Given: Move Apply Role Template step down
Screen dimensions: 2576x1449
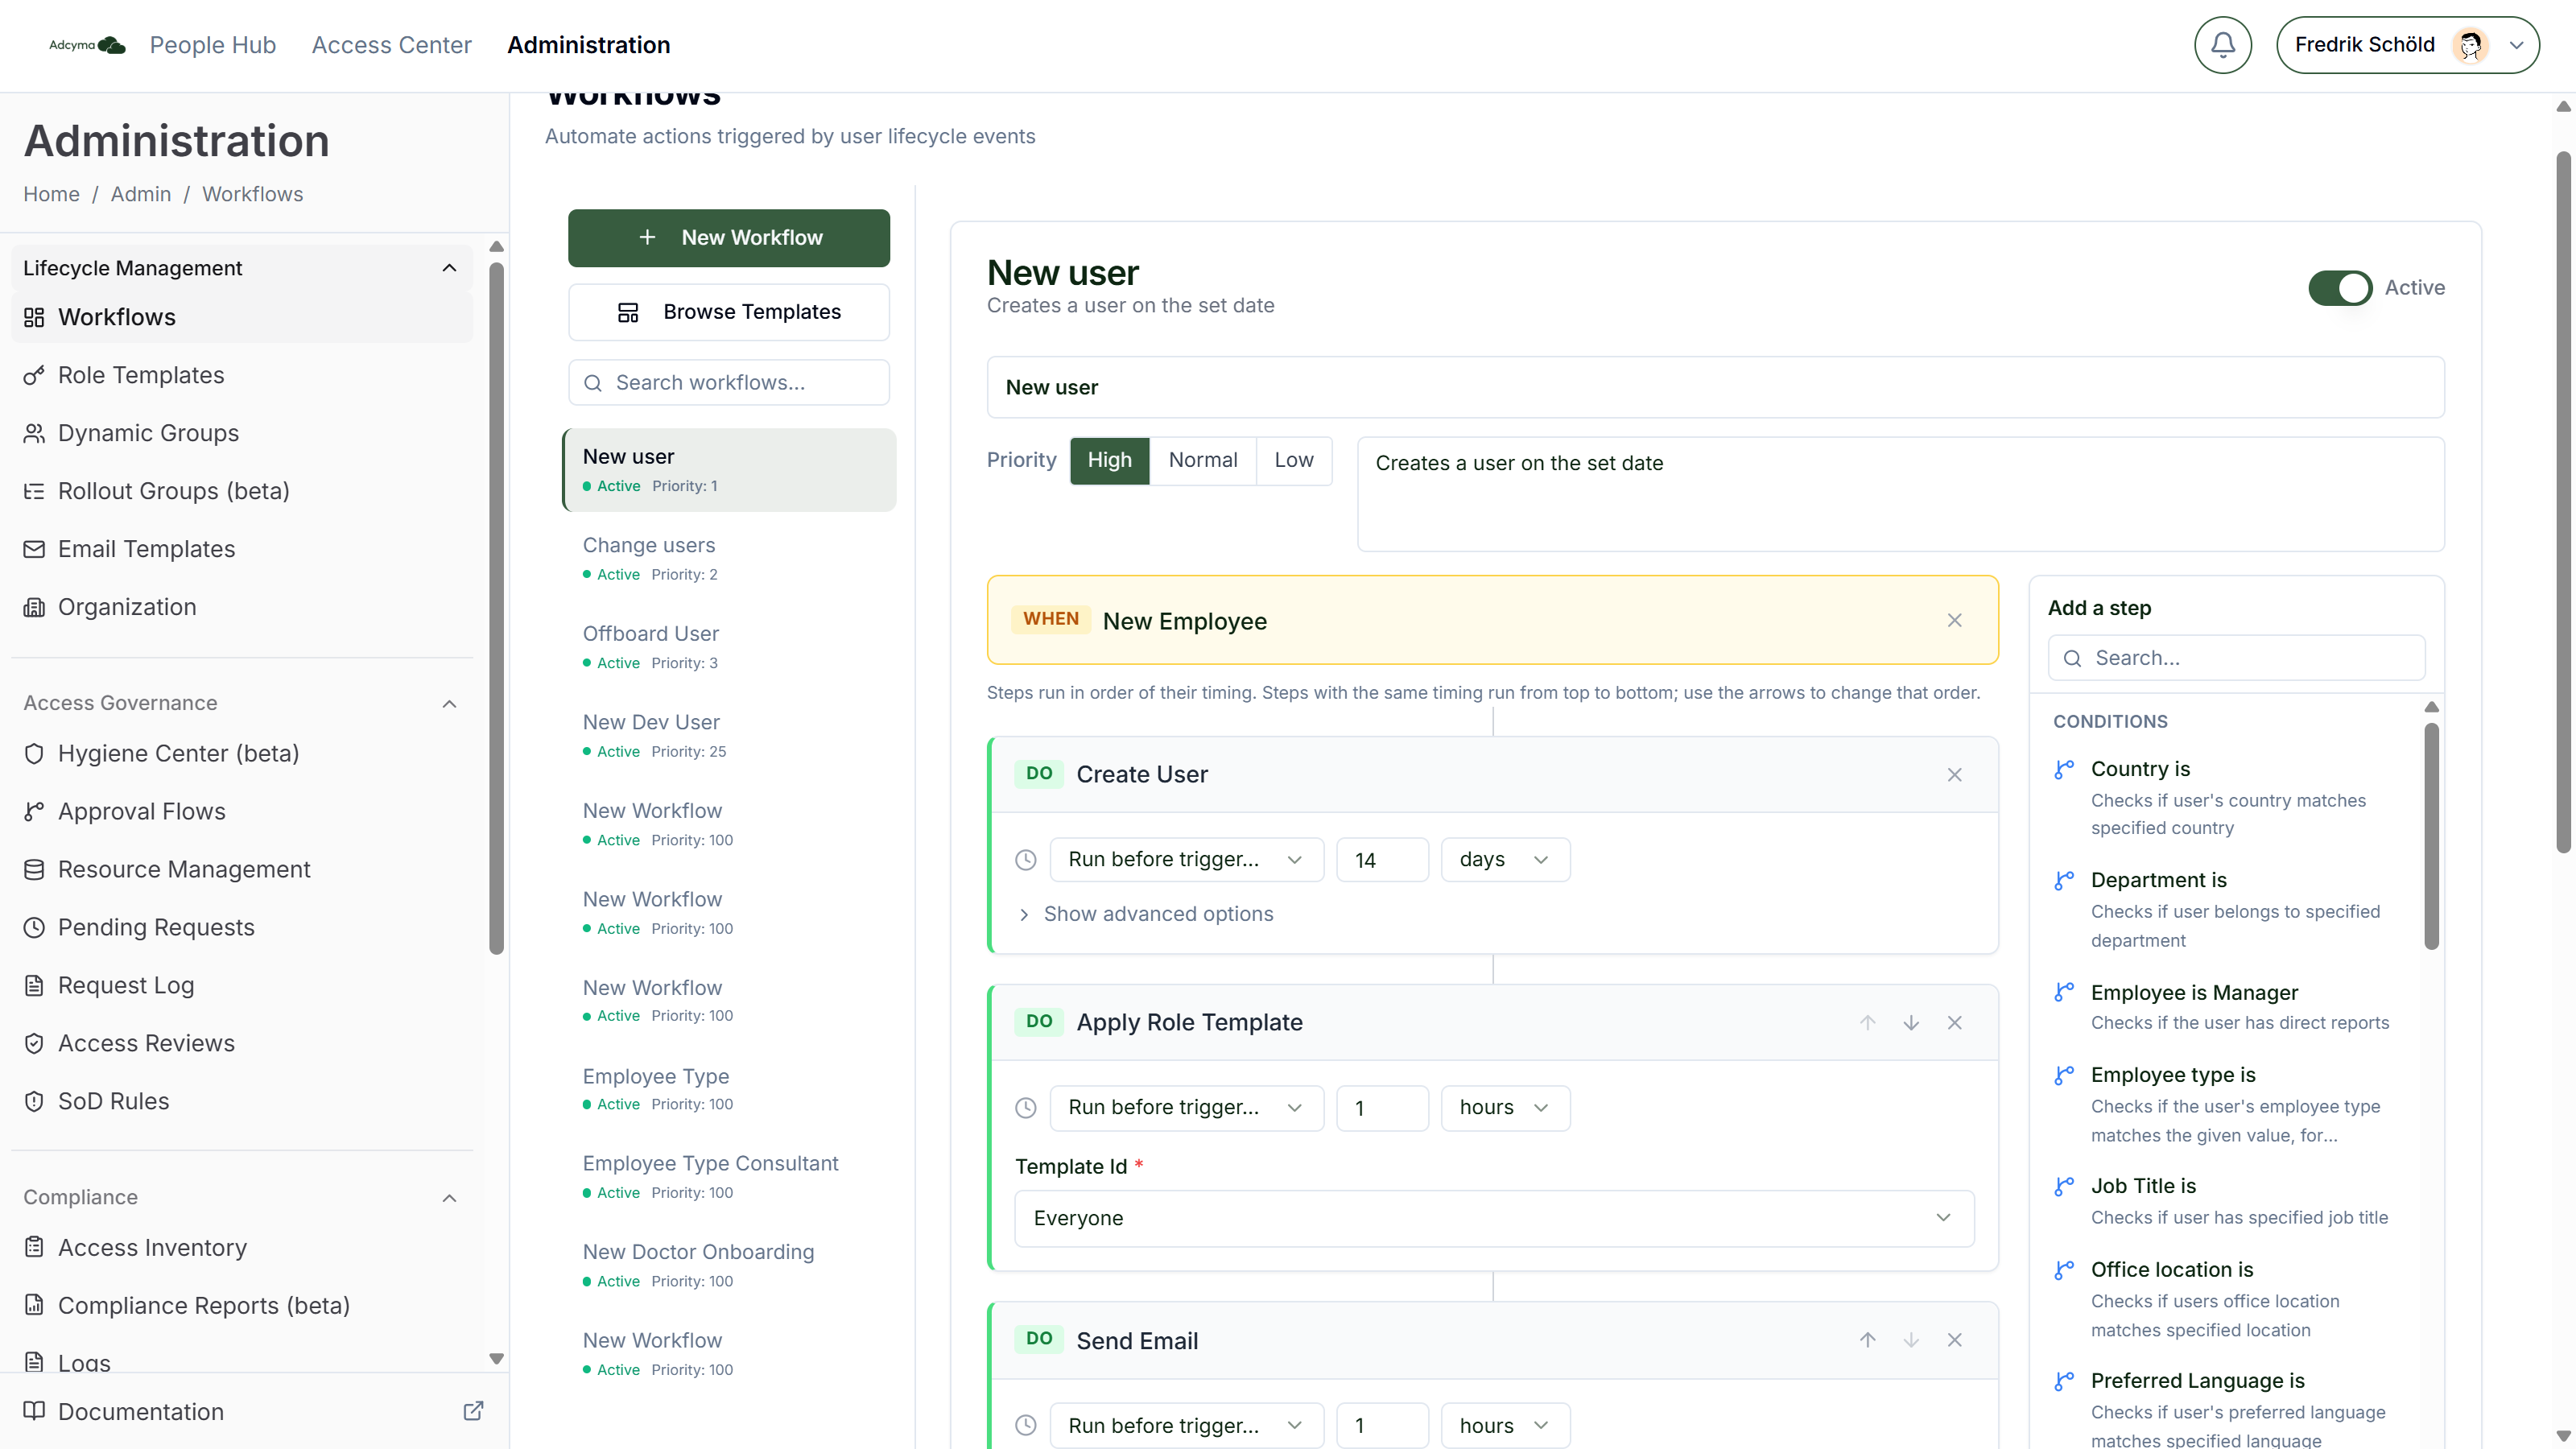Looking at the screenshot, I should (1911, 1022).
